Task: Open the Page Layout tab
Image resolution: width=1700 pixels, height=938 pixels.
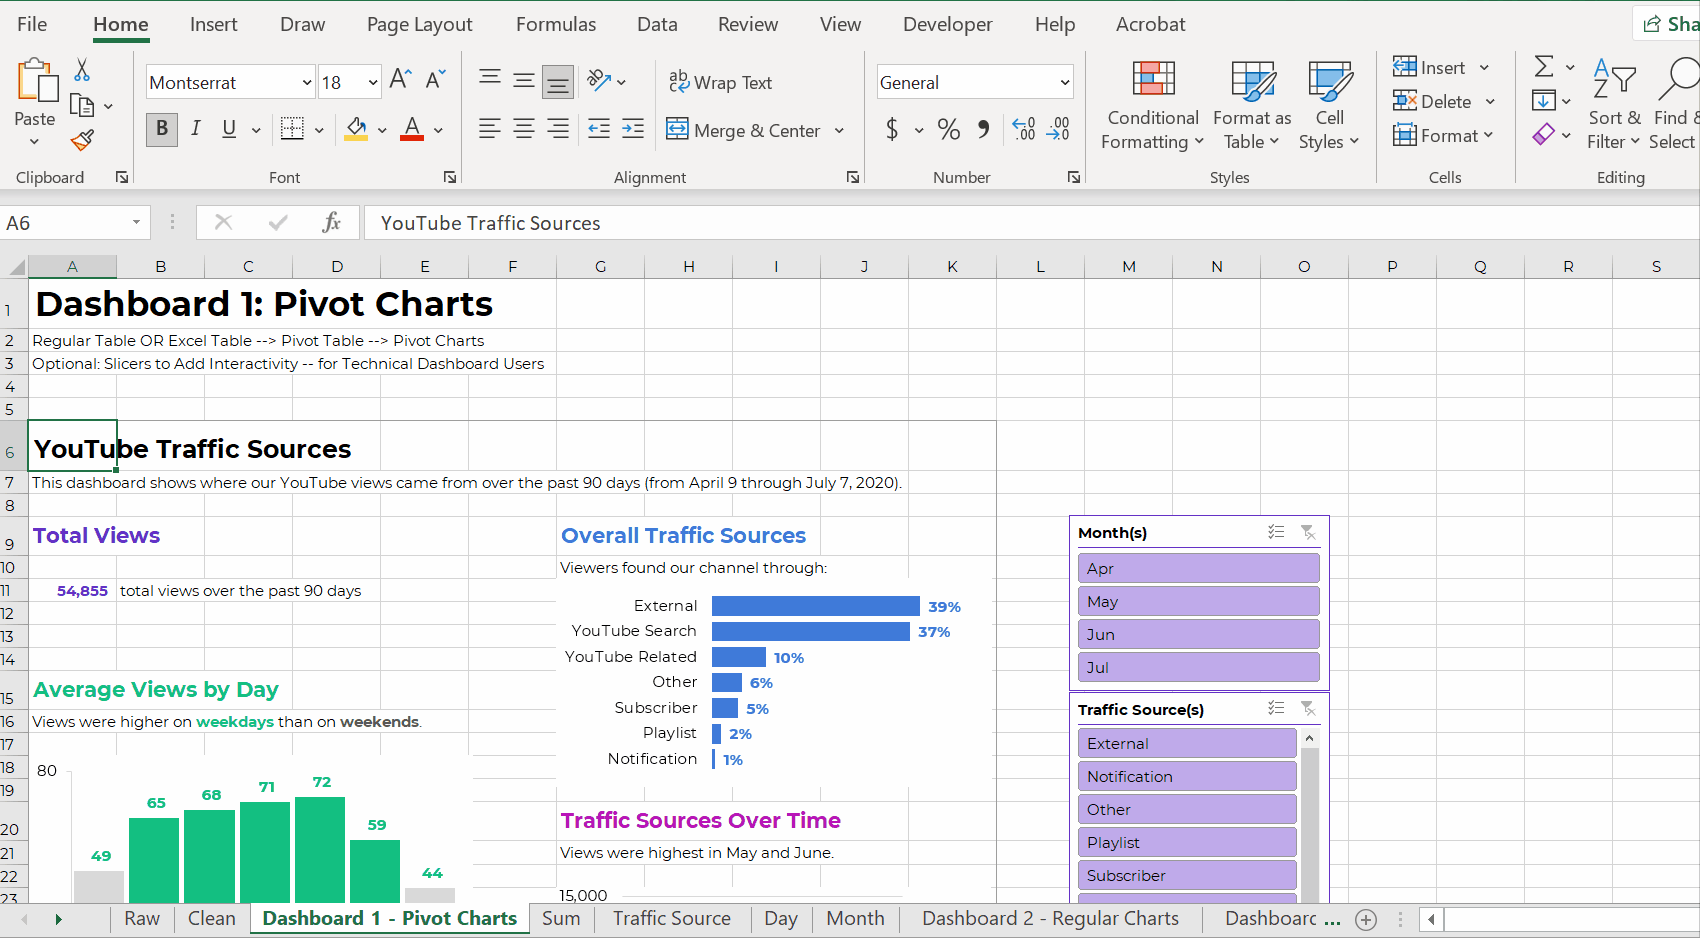Action: tap(419, 24)
